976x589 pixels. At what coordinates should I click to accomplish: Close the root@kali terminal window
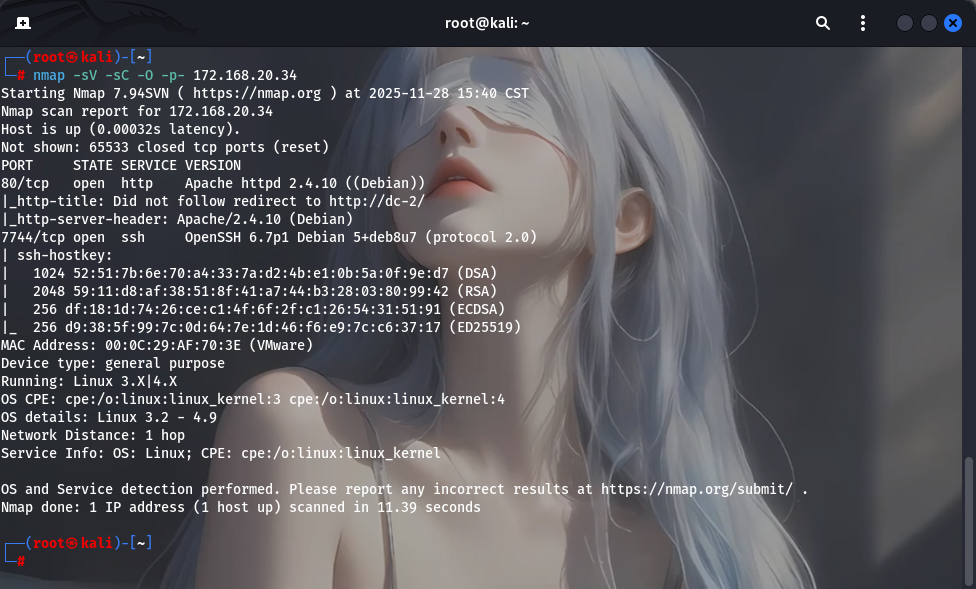952,23
